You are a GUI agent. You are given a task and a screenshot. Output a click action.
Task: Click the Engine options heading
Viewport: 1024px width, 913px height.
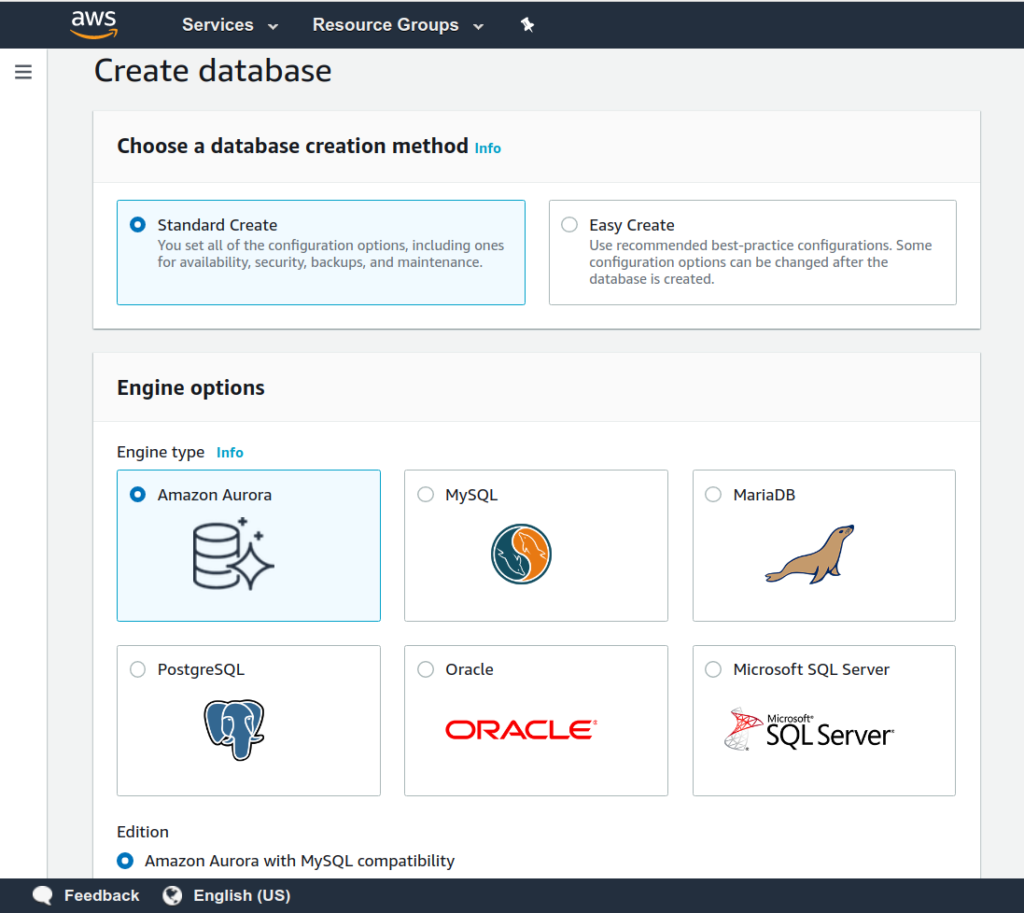pos(191,388)
